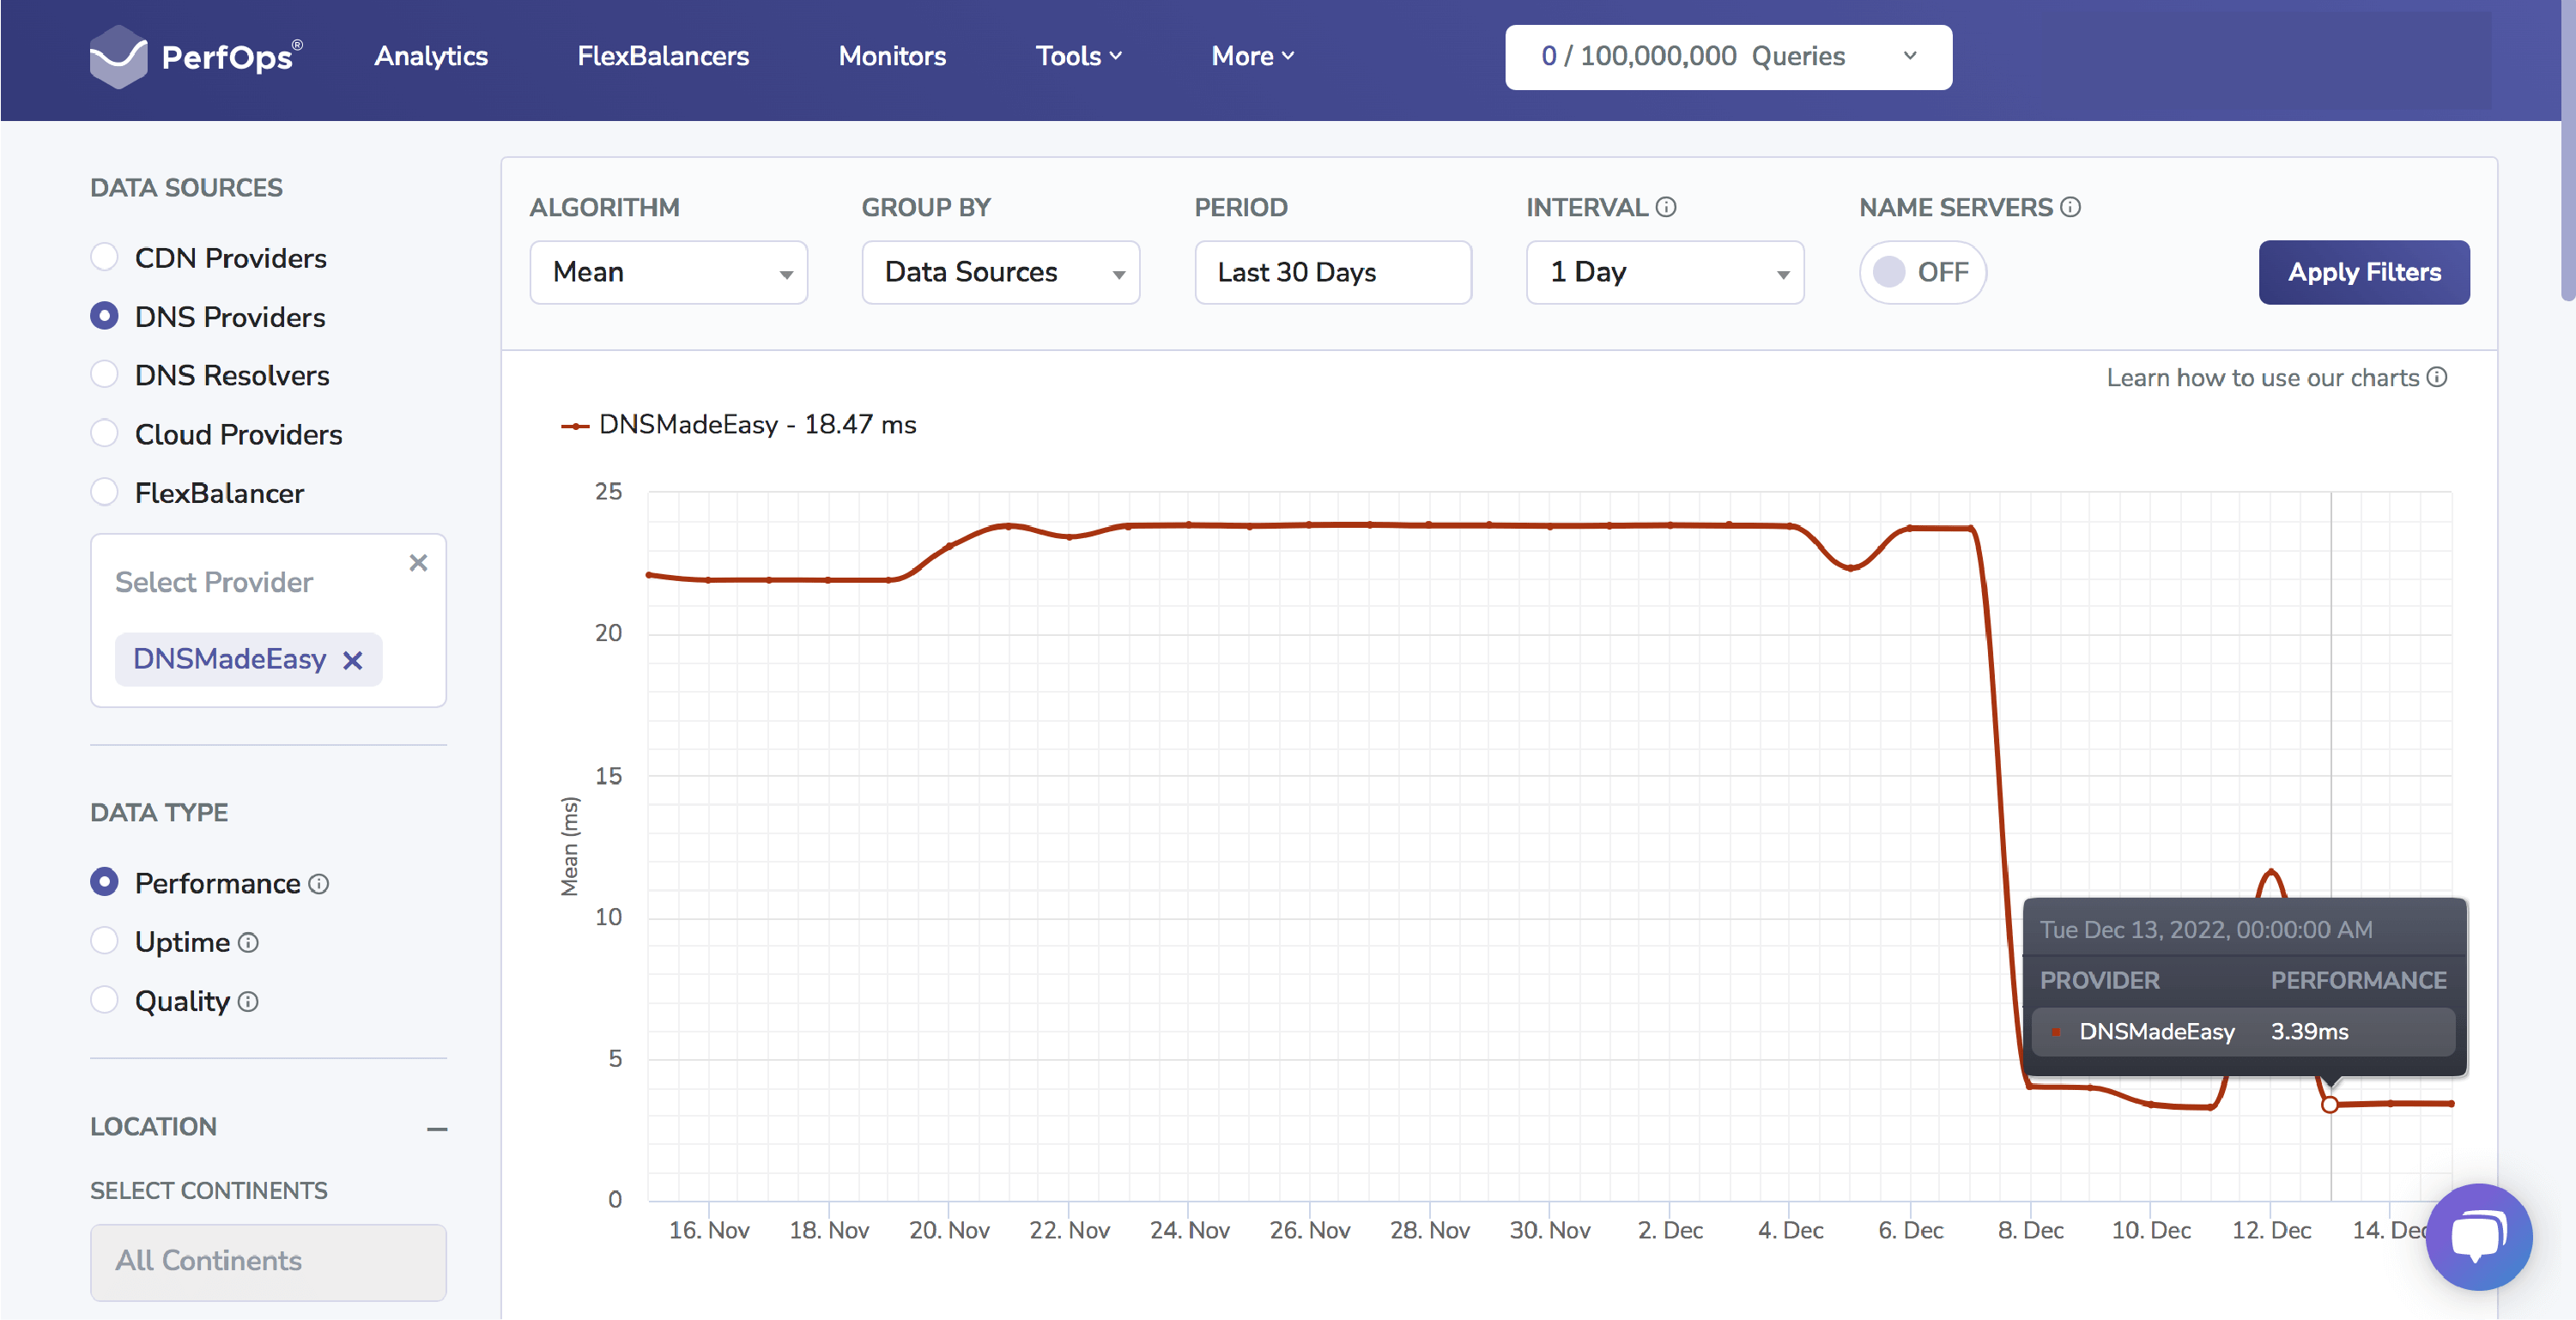Select FlexBalancer data source
2576x1320 pixels.
pyautogui.click(x=104, y=492)
